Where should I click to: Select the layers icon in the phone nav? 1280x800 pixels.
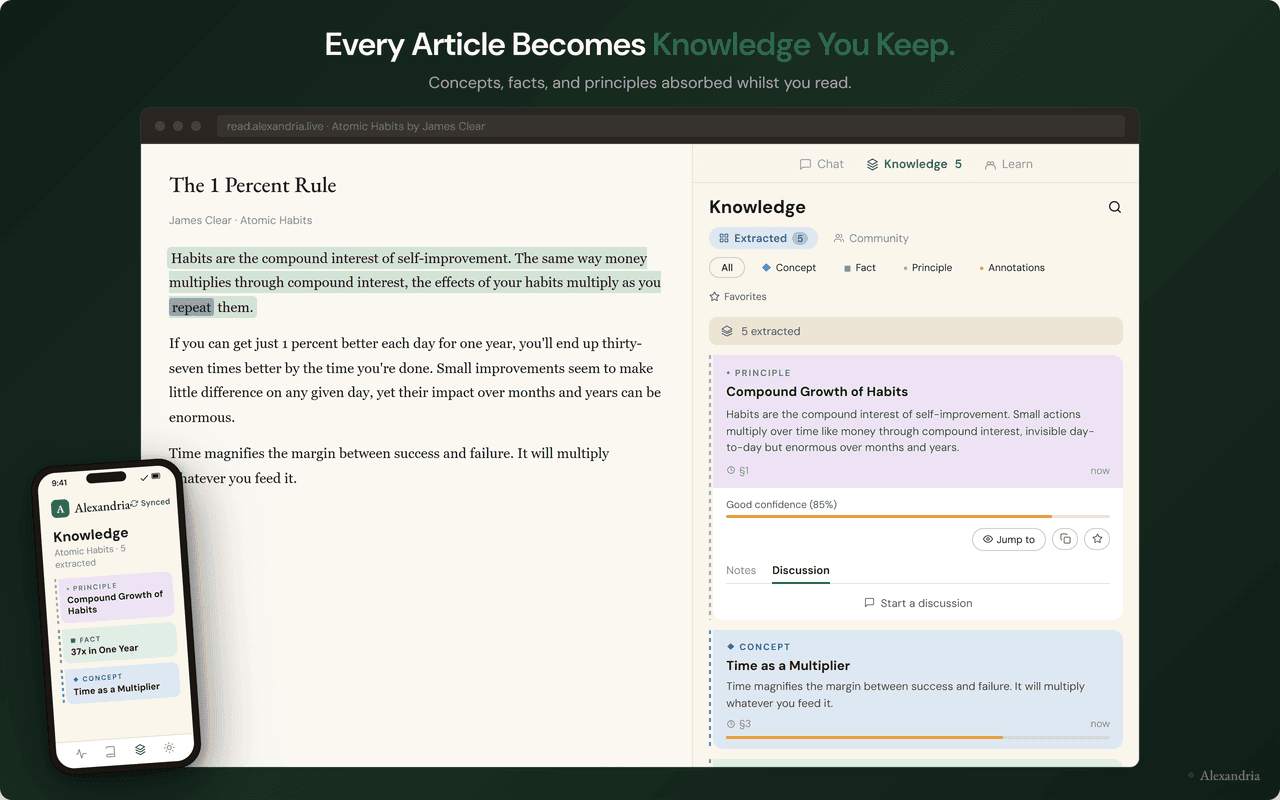pos(139,748)
